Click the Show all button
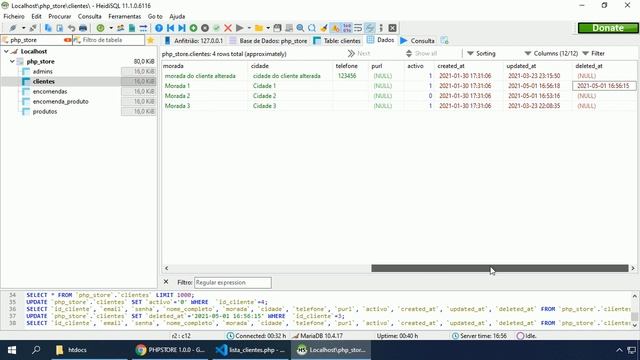This screenshot has width=640, height=360. (421, 53)
